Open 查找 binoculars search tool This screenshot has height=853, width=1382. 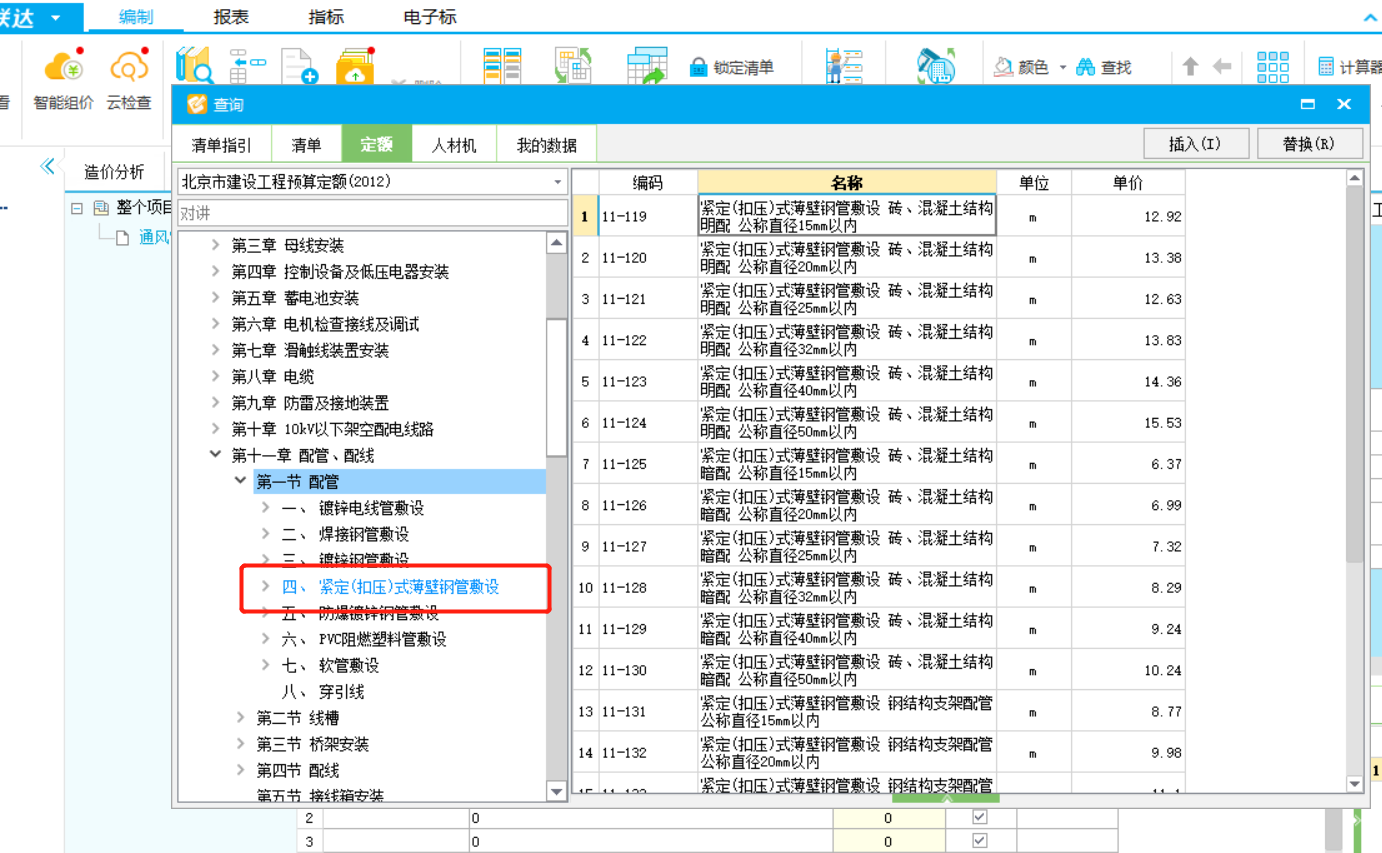pyautogui.click(x=1104, y=68)
